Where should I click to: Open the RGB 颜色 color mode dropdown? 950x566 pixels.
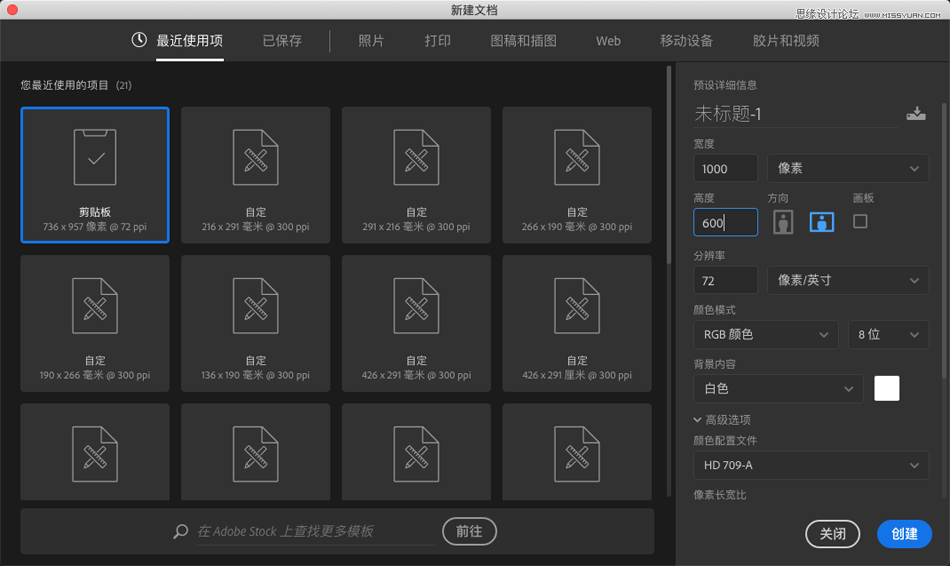(x=765, y=335)
